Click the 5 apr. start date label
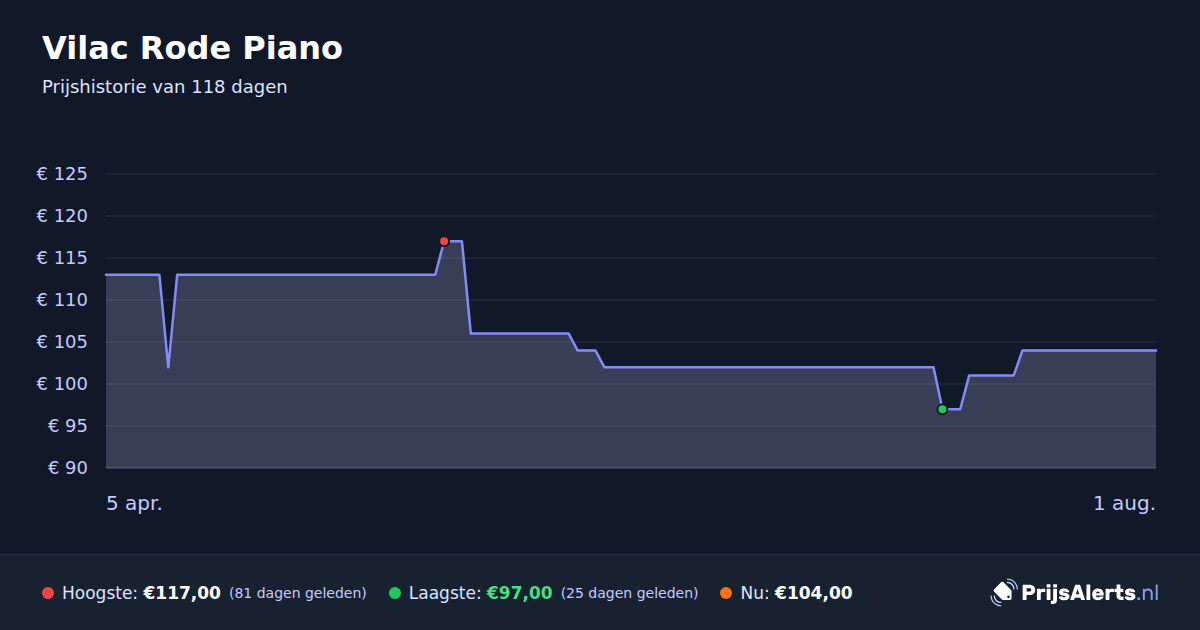This screenshot has width=1200, height=630. click(x=134, y=504)
